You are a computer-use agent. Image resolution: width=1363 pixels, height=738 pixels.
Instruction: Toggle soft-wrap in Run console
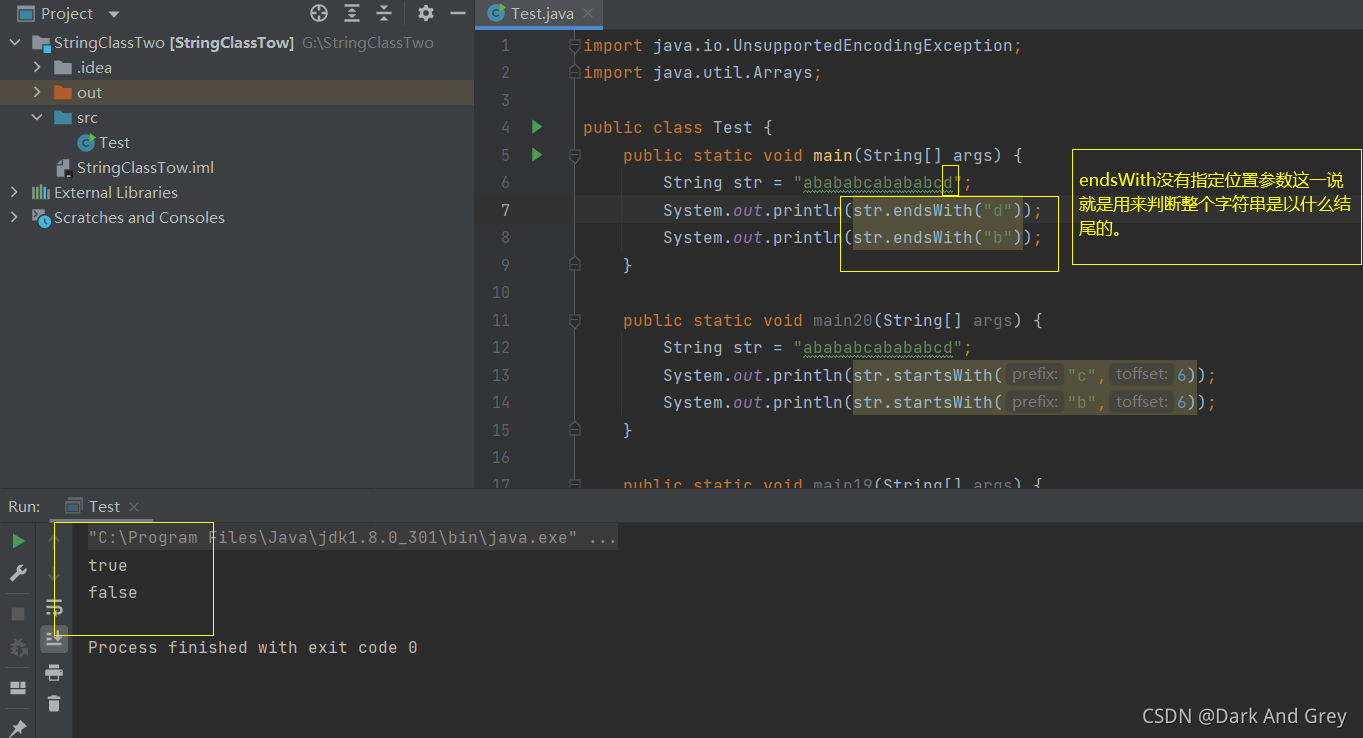click(x=54, y=606)
